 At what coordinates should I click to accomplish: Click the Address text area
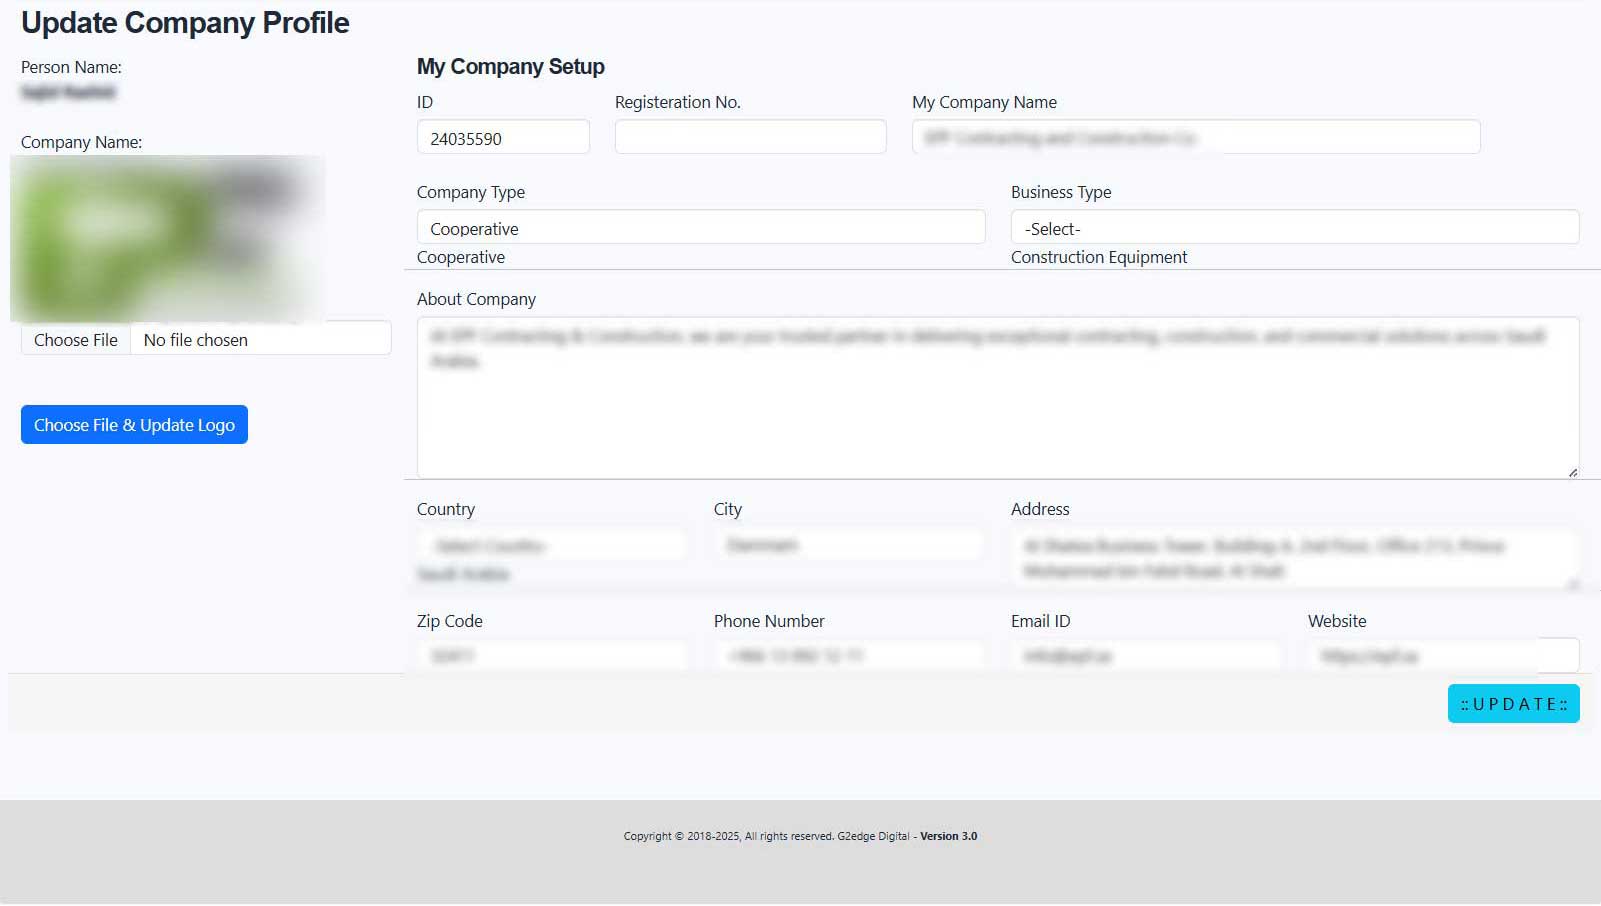point(1295,559)
